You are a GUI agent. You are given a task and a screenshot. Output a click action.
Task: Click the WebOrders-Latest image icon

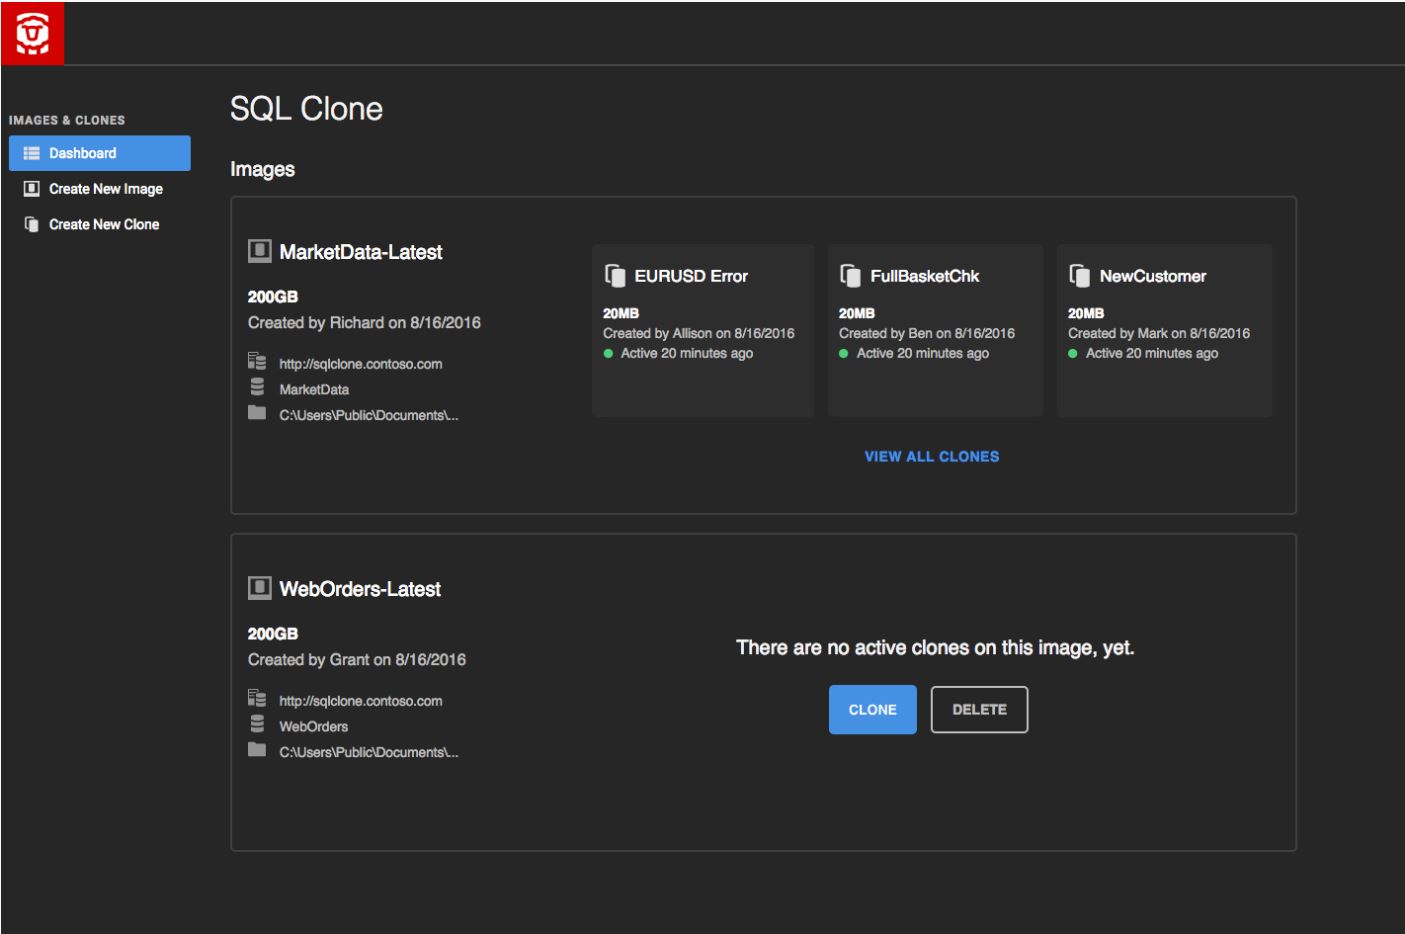point(259,588)
